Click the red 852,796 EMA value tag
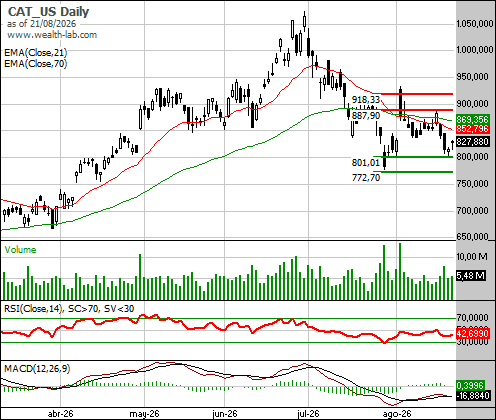This screenshot has width=496, height=420. coord(472,129)
